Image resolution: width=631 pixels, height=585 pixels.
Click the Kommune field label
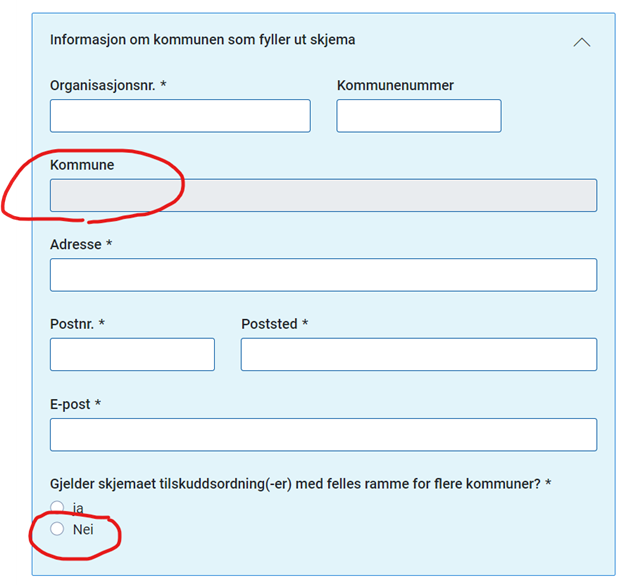82,165
